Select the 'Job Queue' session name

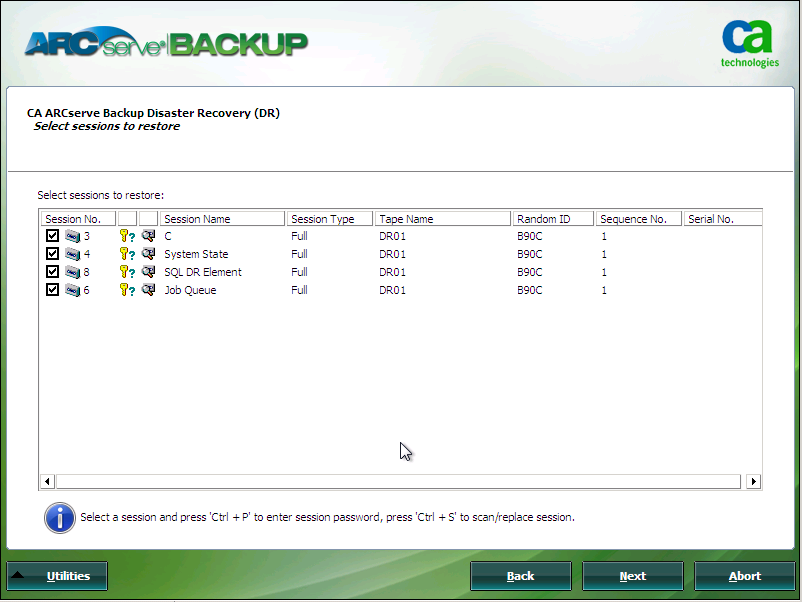(x=190, y=290)
